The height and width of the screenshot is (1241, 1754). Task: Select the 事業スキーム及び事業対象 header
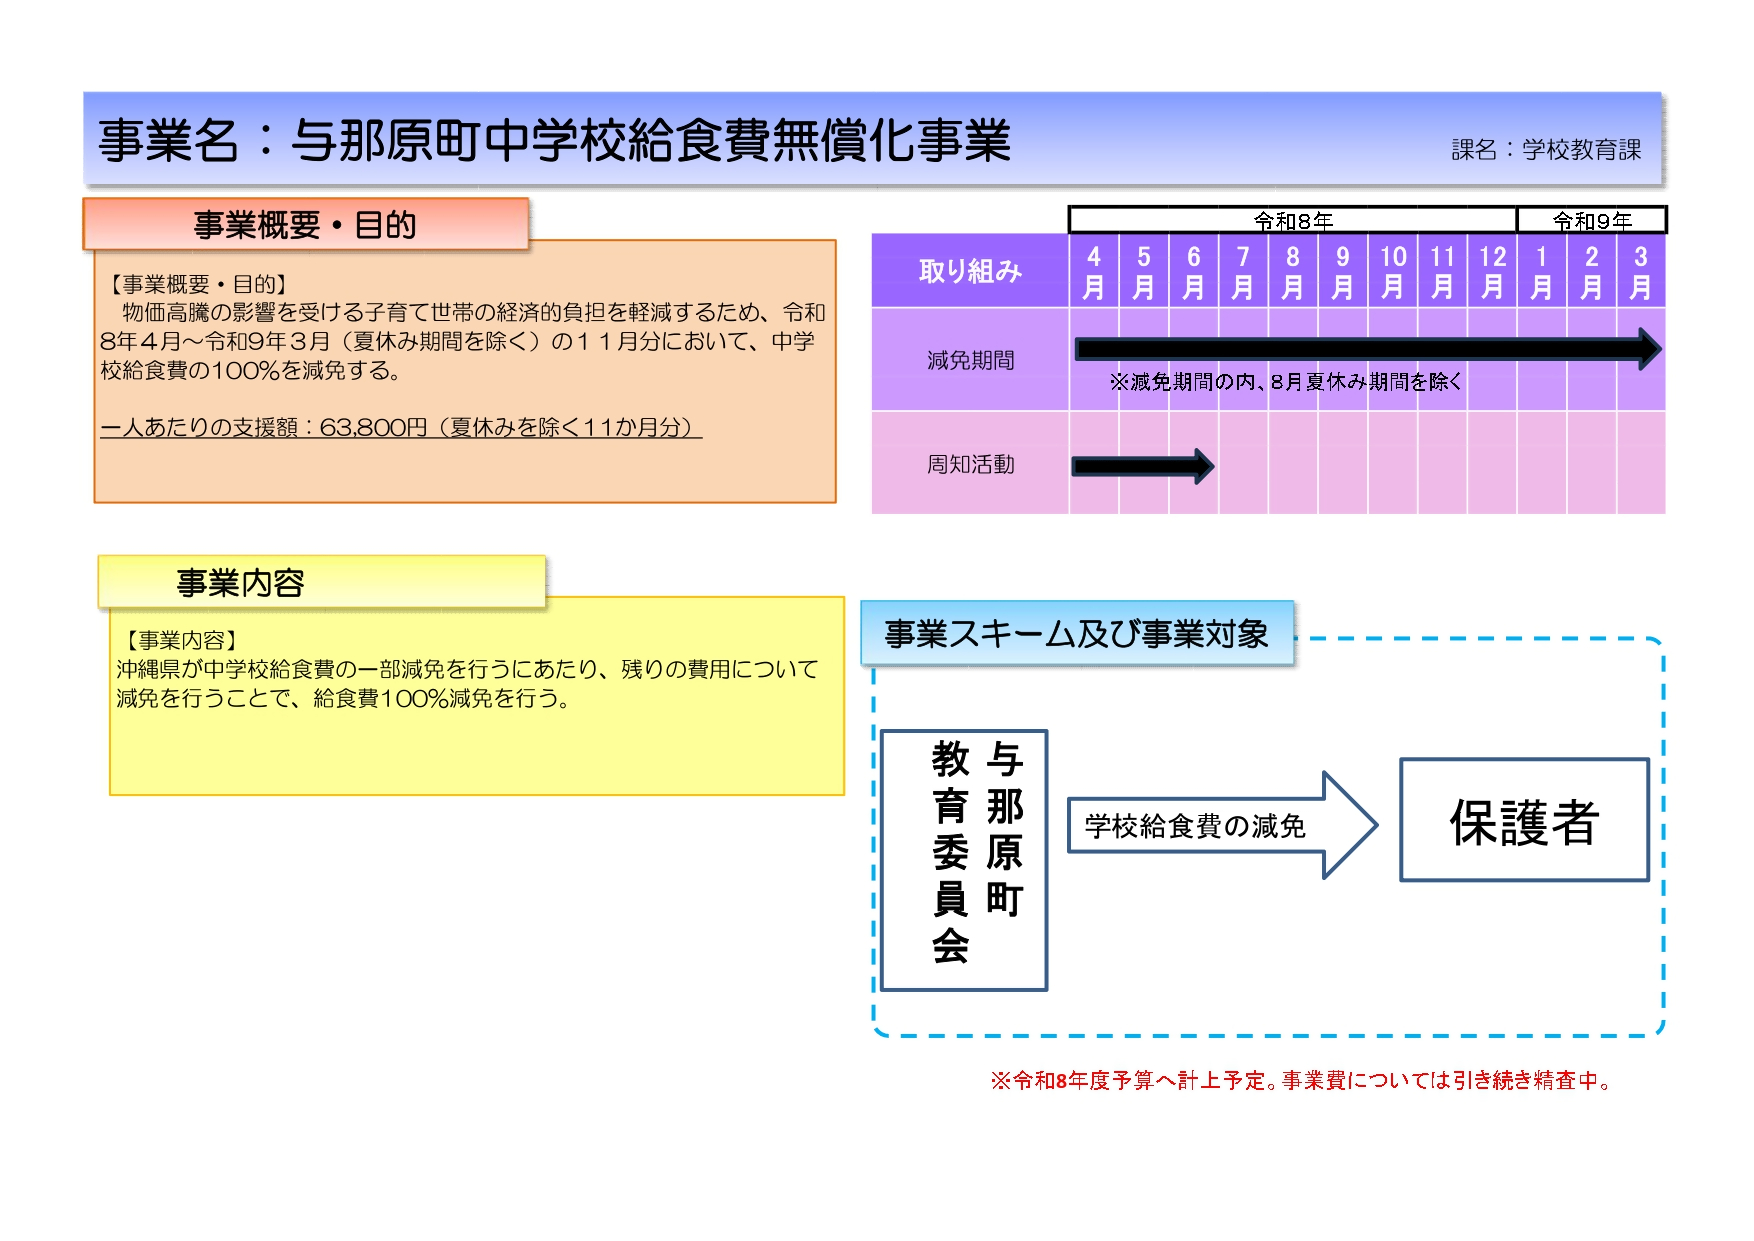[x=1076, y=634]
